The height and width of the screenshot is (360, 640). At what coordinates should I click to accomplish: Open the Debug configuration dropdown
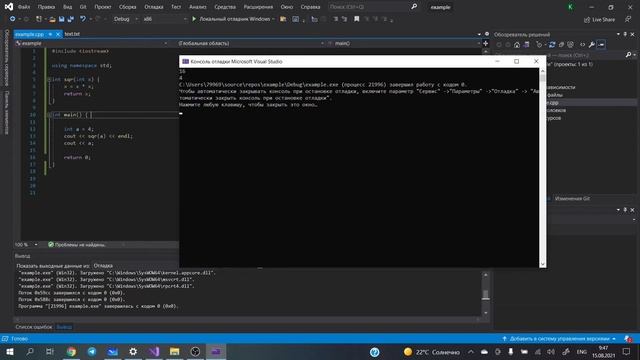click(x=125, y=19)
